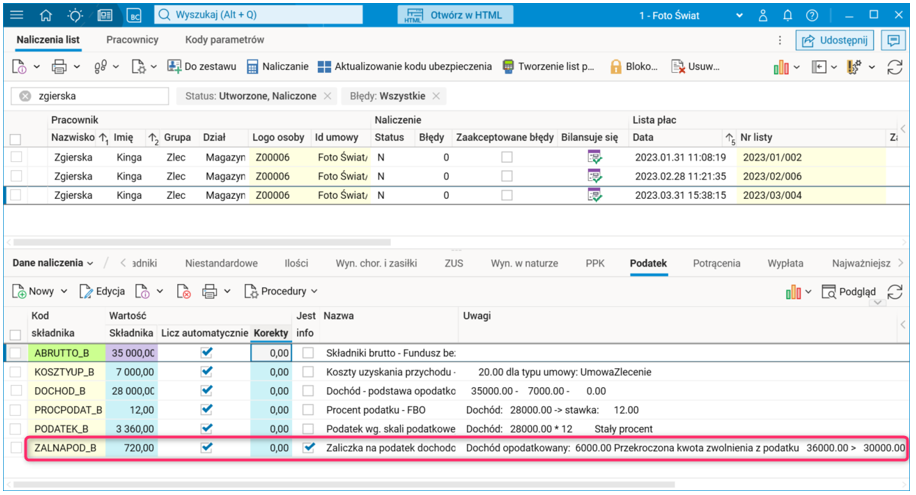Open the ZUS tab

point(454,263)
